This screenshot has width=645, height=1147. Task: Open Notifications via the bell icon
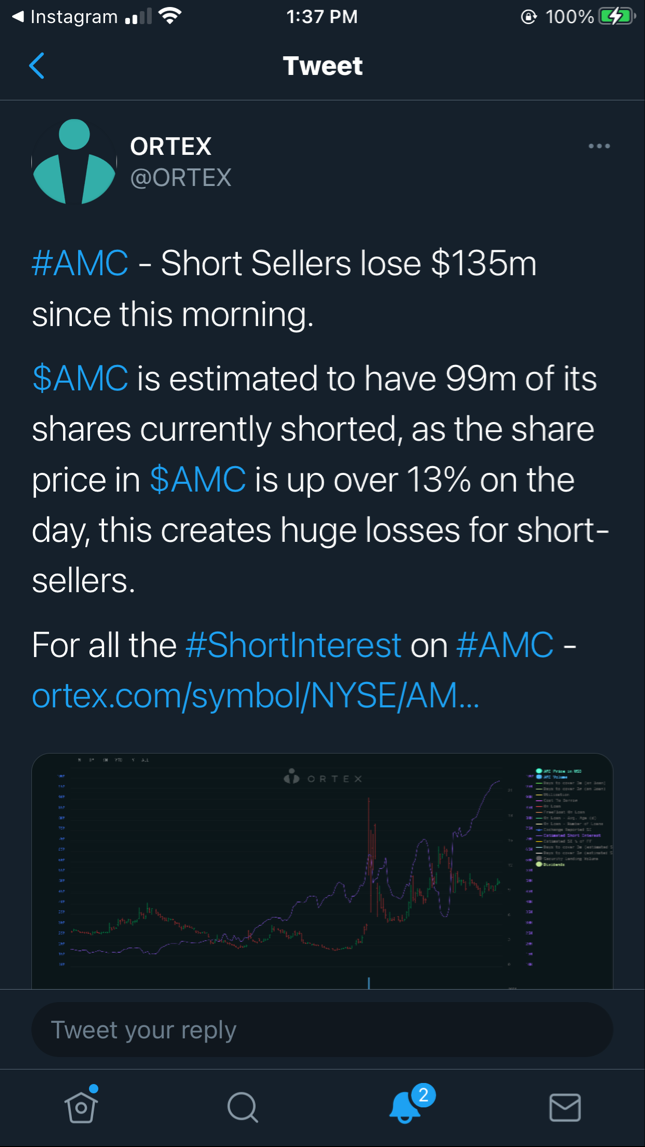click(403, 1106)
